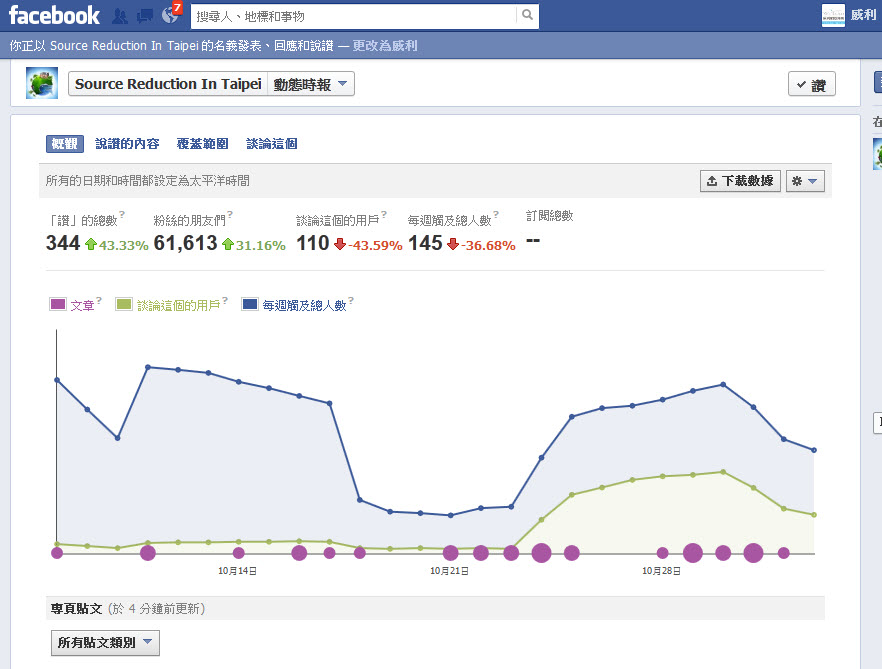This screenshot has width=882, height=669.
Task: Open the messages icon in top bar
Action: [x=145, y=16]
